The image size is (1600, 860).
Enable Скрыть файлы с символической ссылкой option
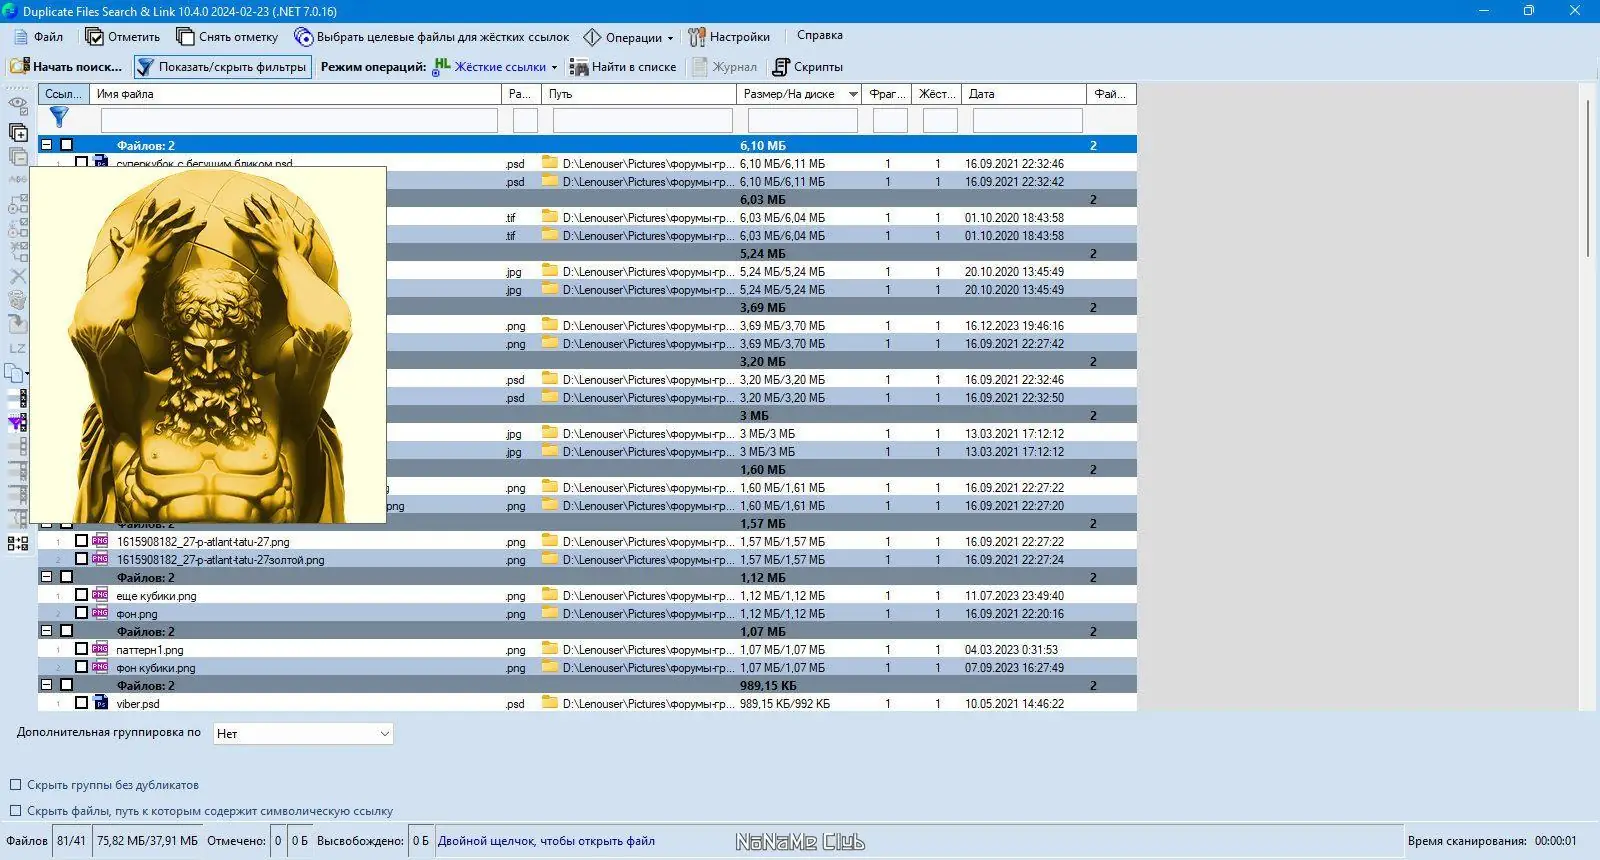[15, 811]
